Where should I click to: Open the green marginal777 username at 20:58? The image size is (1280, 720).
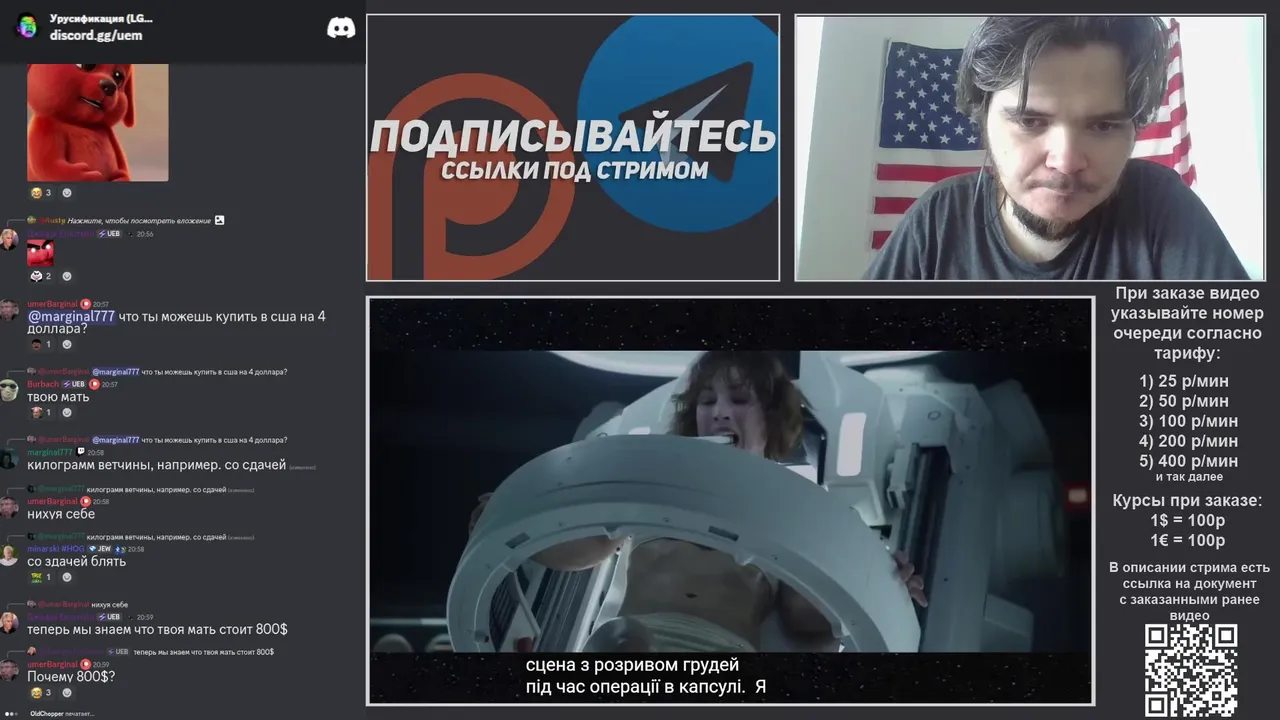50,452
